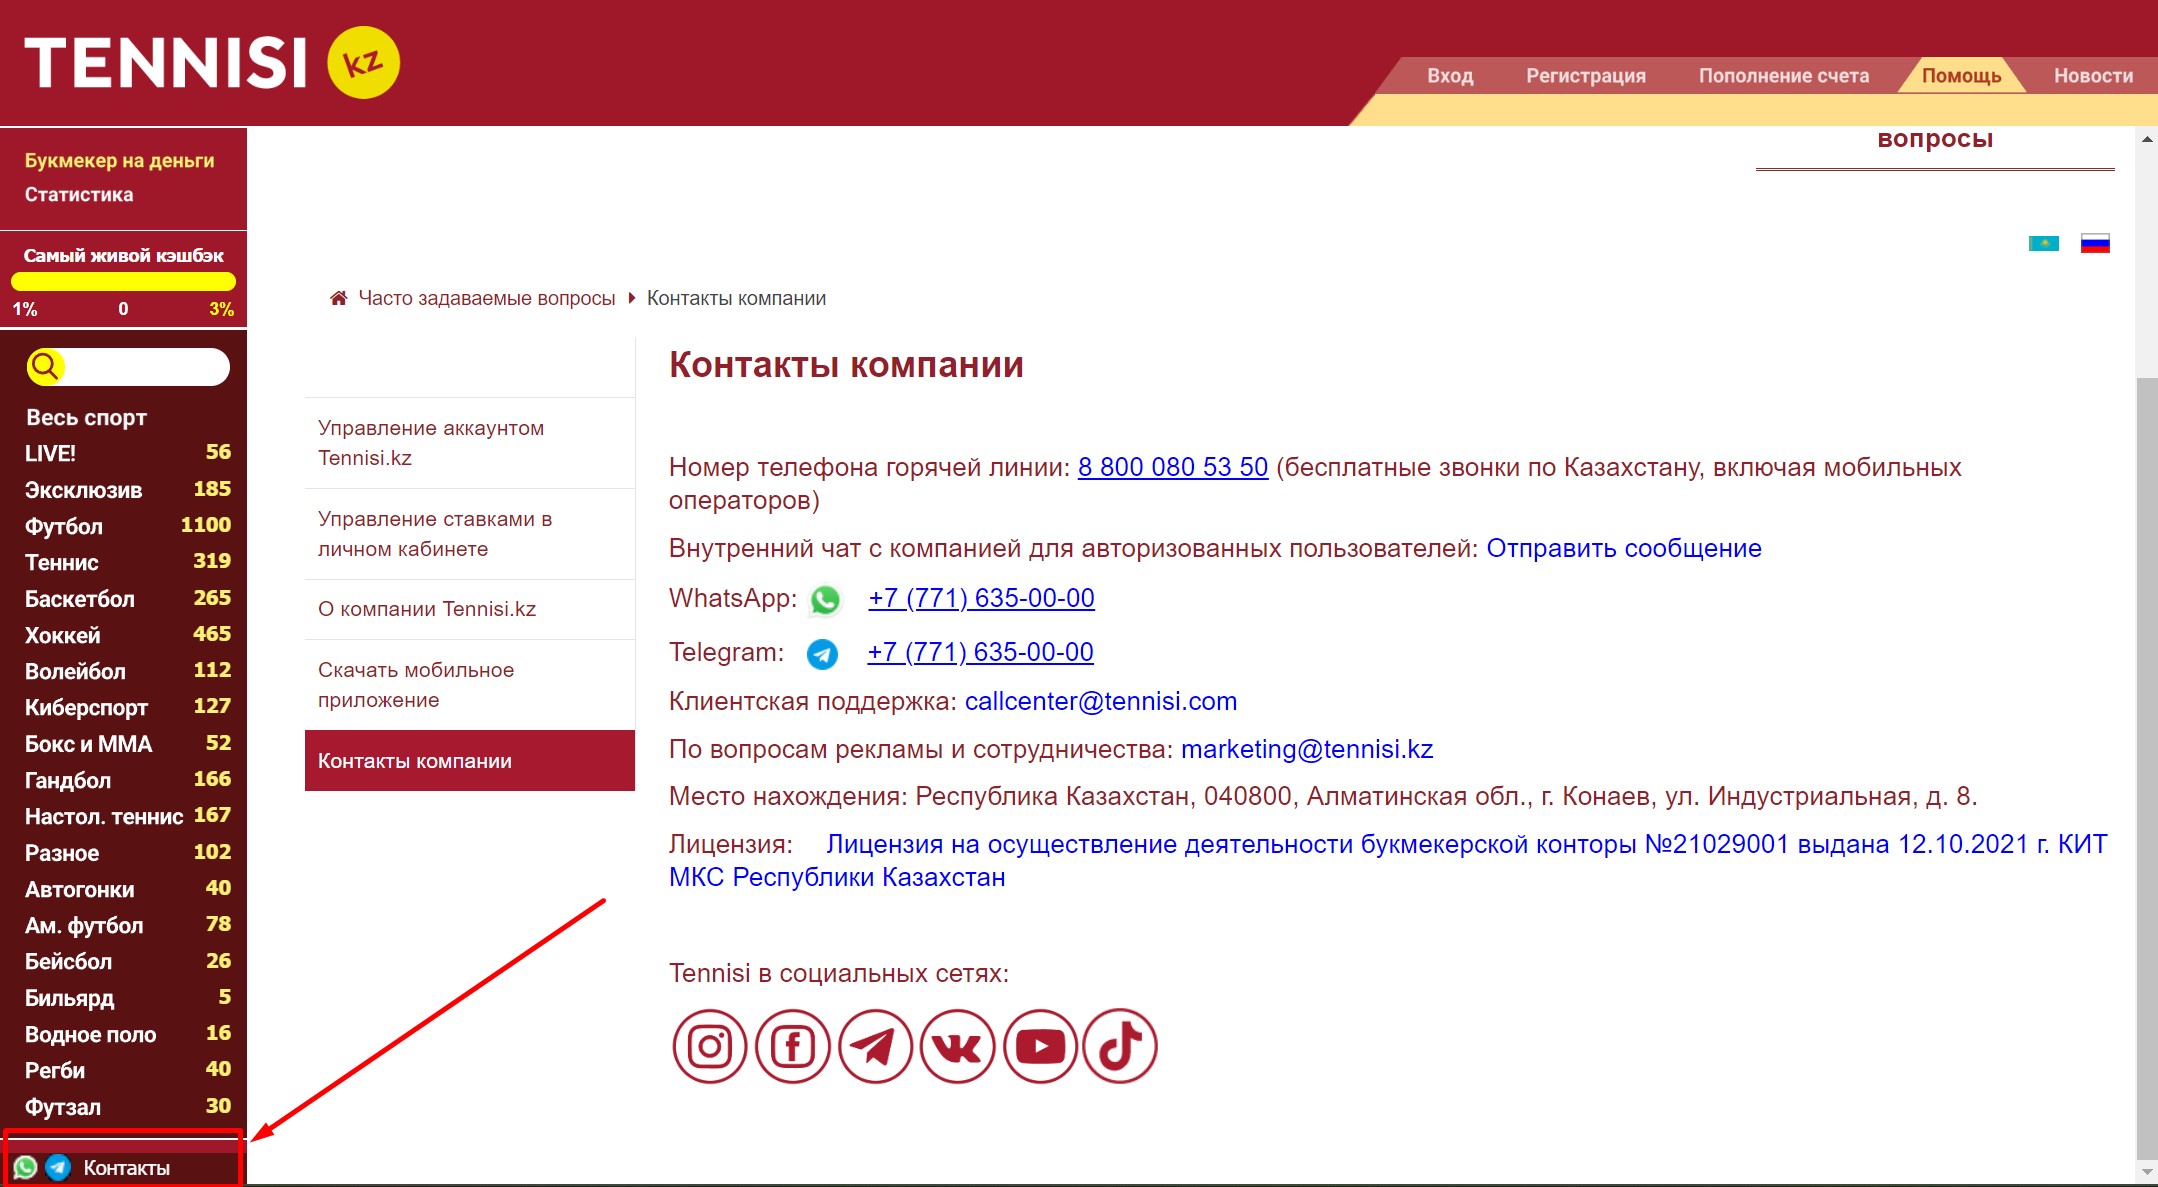Open Tennisi VK page icon

coord(957,1046)
